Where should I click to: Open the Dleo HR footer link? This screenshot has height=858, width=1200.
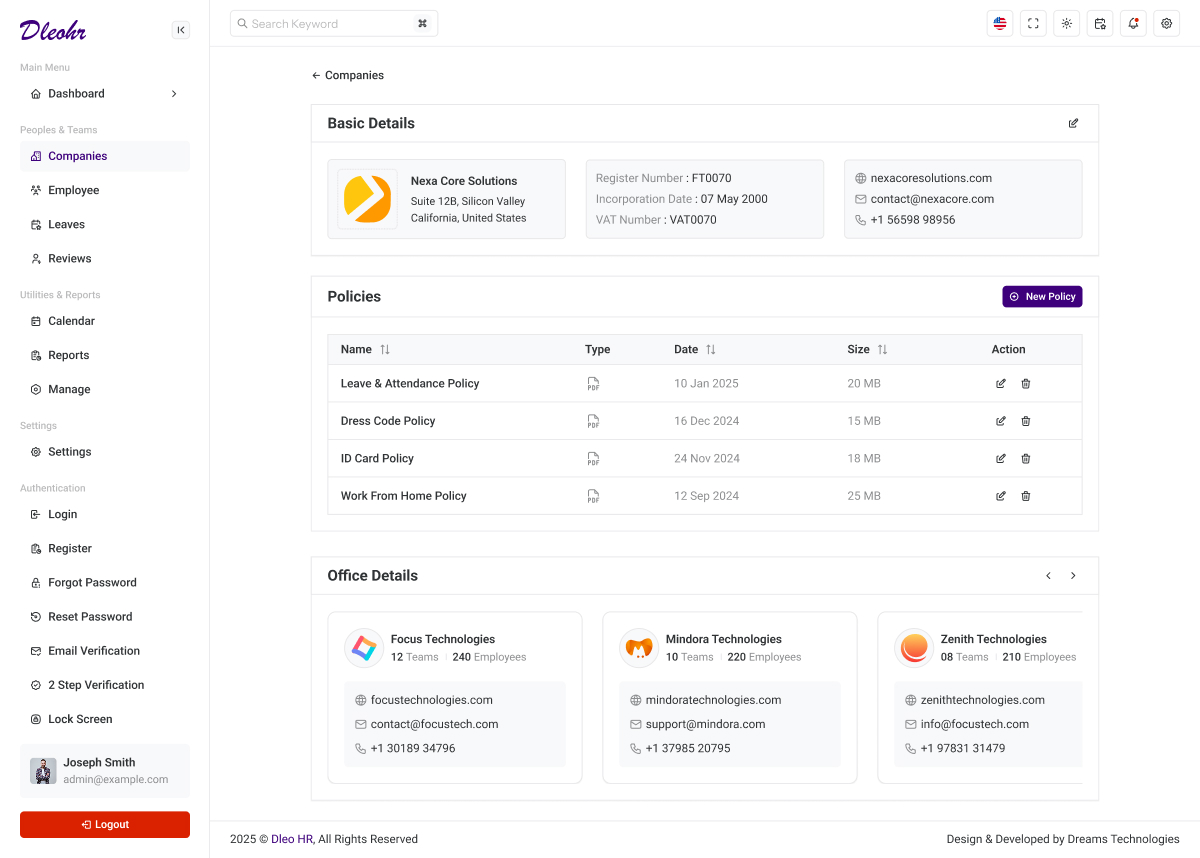290,839
